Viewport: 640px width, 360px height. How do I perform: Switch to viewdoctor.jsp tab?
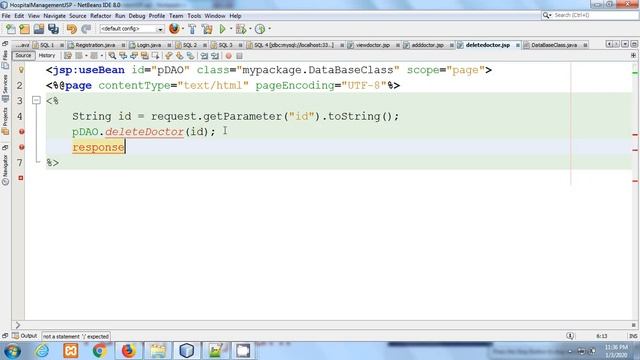(x=373, y=45)
